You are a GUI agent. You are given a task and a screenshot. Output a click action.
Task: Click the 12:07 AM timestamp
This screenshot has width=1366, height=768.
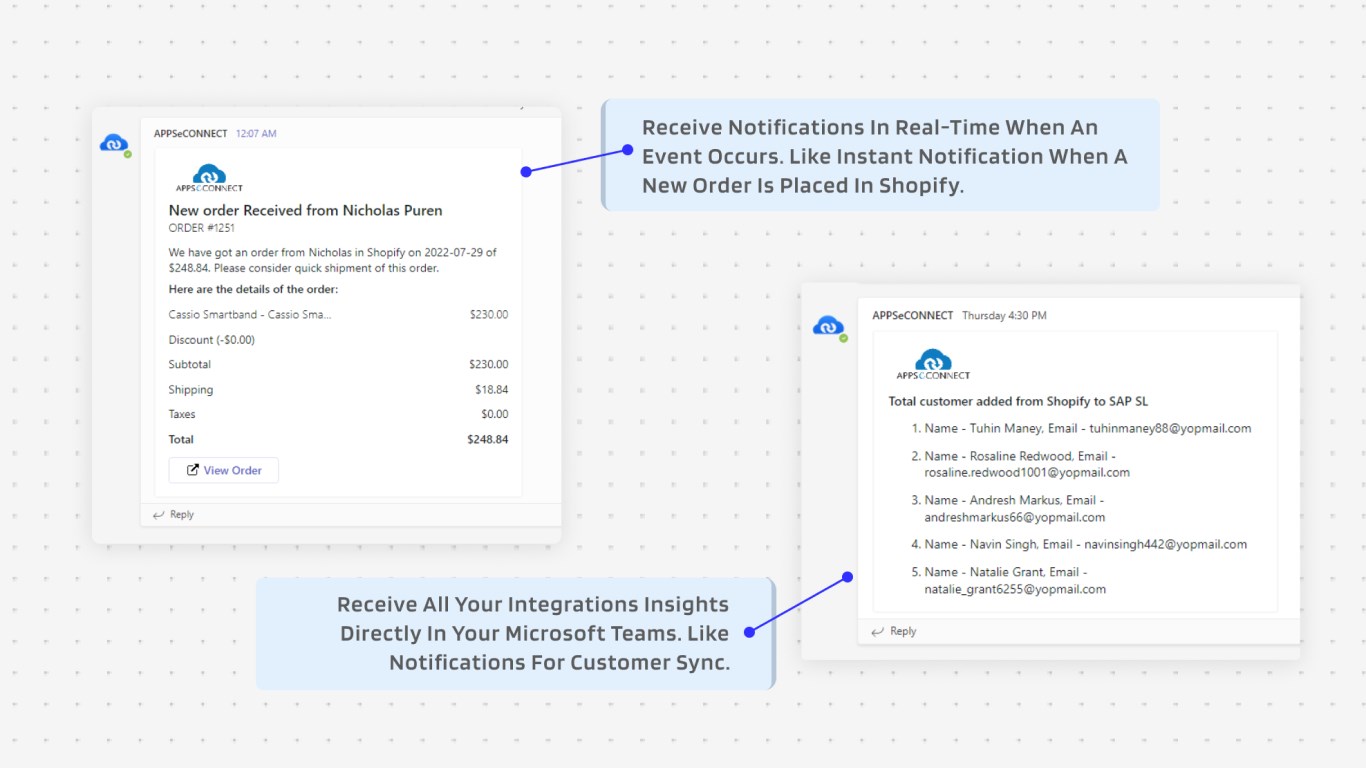tap(256, 133)
